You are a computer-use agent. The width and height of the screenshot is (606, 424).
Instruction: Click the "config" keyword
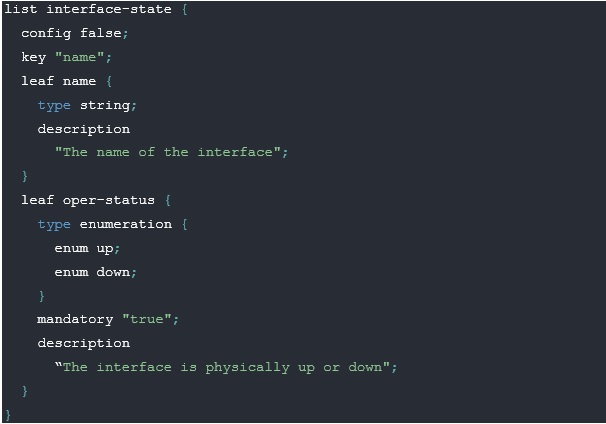click(x=46, y=33)
